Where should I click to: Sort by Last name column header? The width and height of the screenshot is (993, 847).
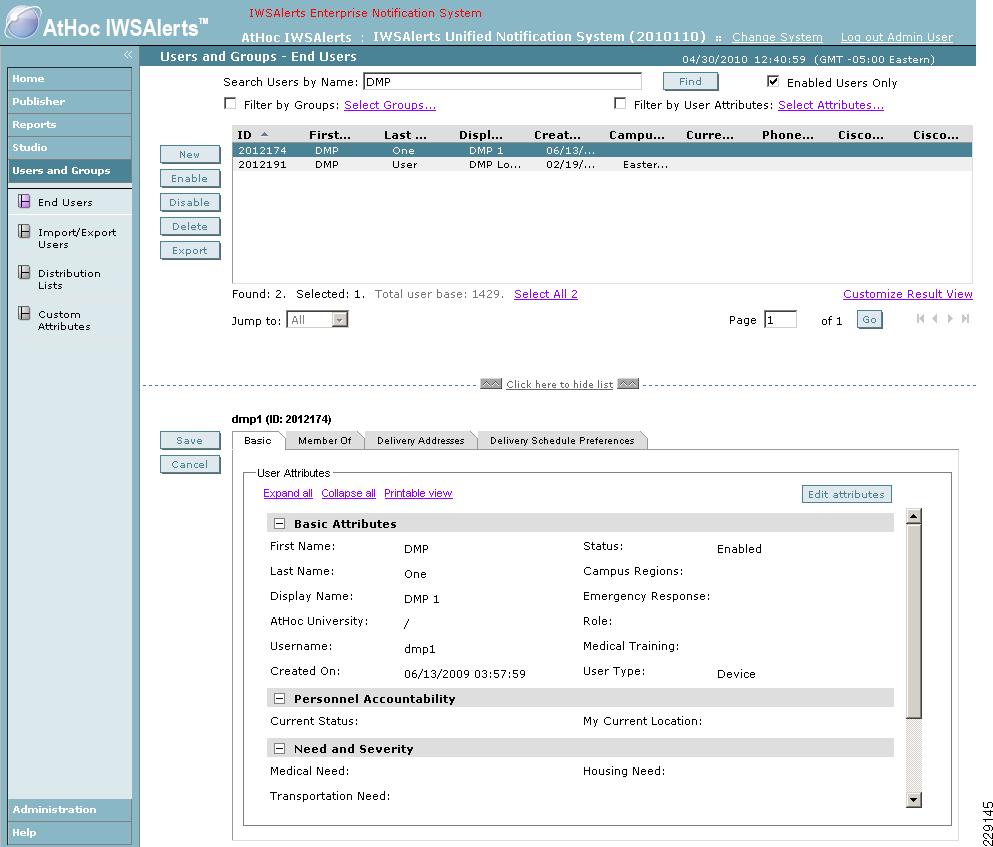click(405, 135)
